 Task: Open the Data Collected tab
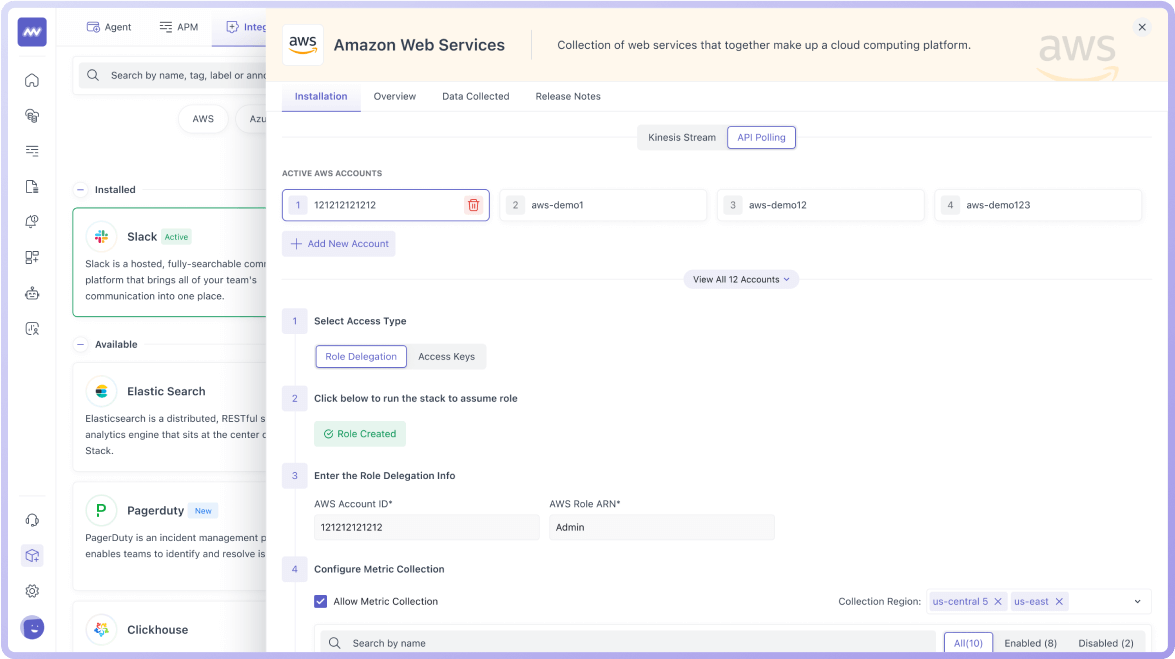[x=476, y=97]
